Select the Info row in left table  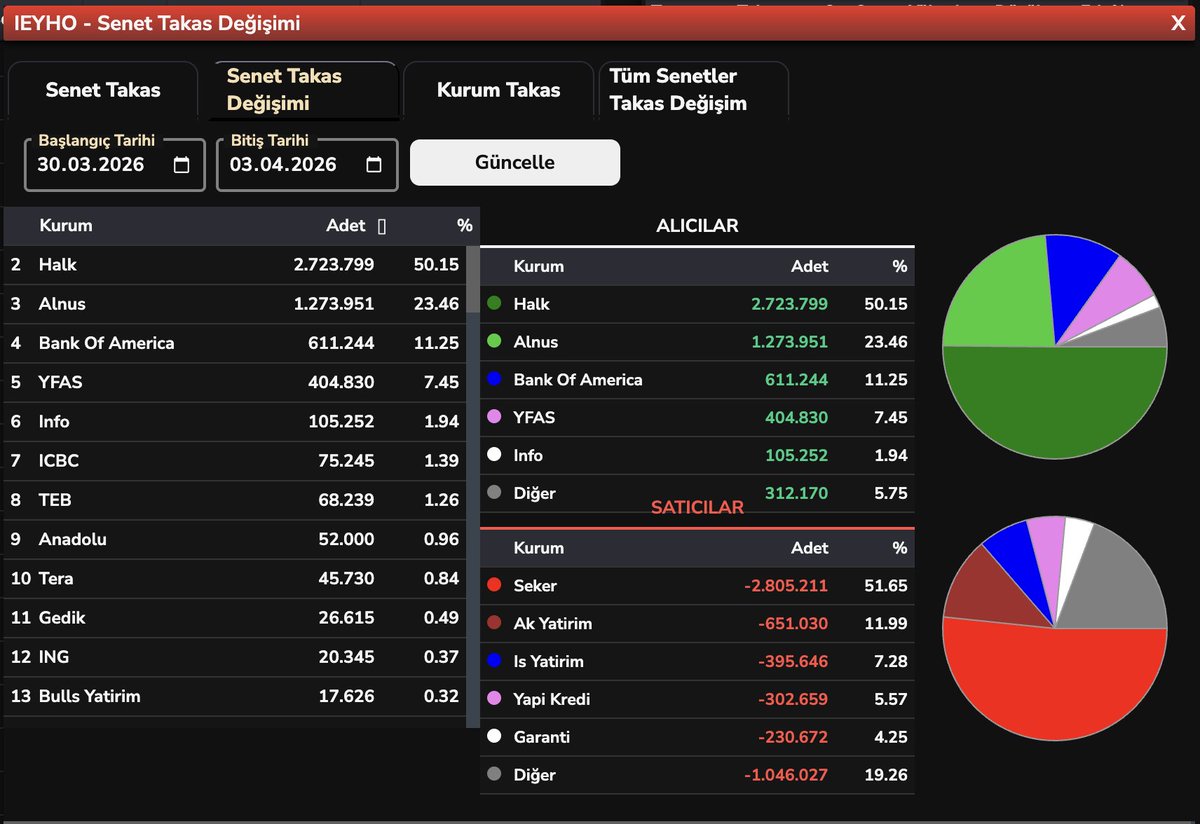[x=235, y=422]
